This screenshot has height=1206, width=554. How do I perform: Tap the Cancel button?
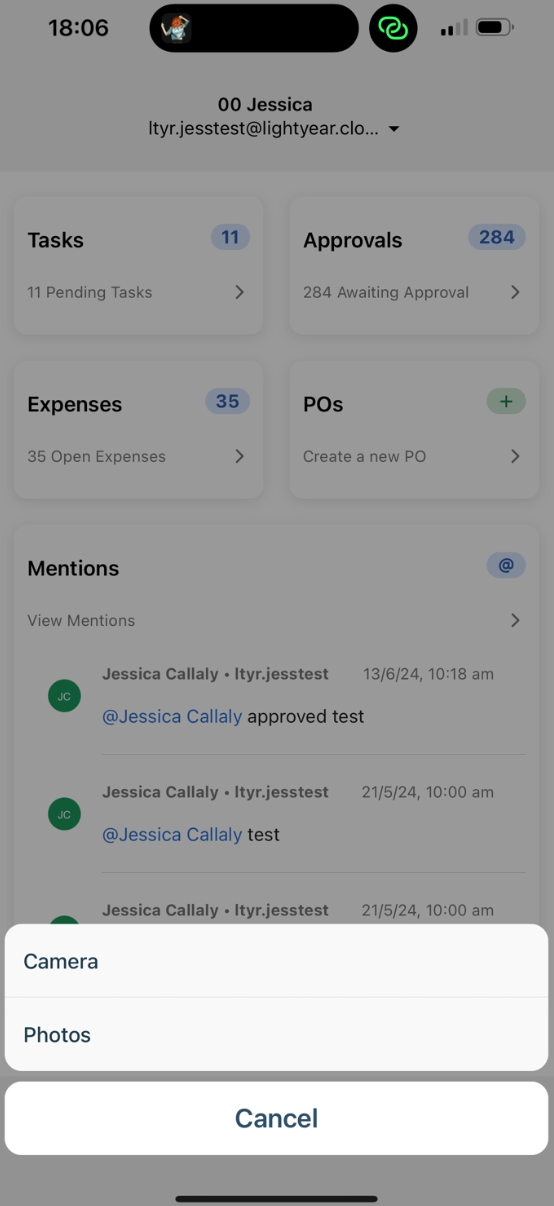(277, 1118)
